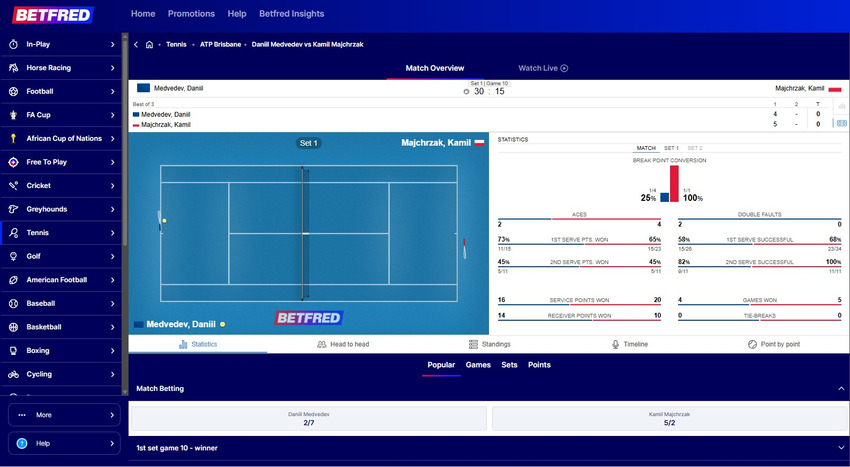The image size is (850, 467).
Task: Select the Points markets tab
Action: coord(539,365)
